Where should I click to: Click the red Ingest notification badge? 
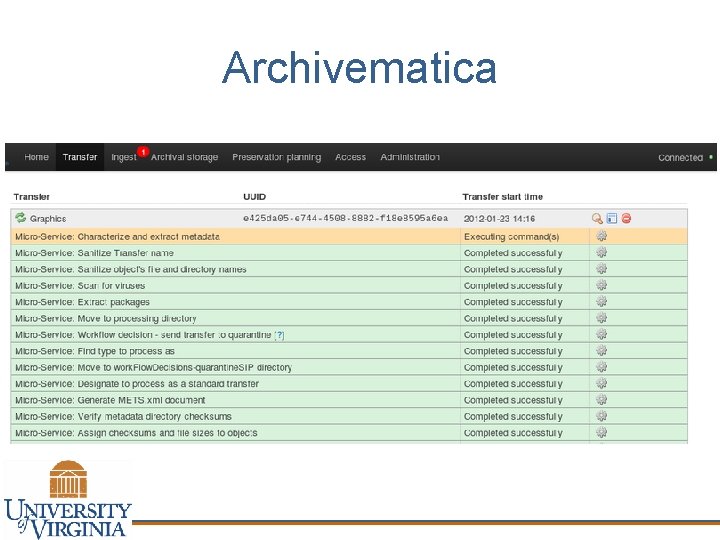(x=143, y=152)
